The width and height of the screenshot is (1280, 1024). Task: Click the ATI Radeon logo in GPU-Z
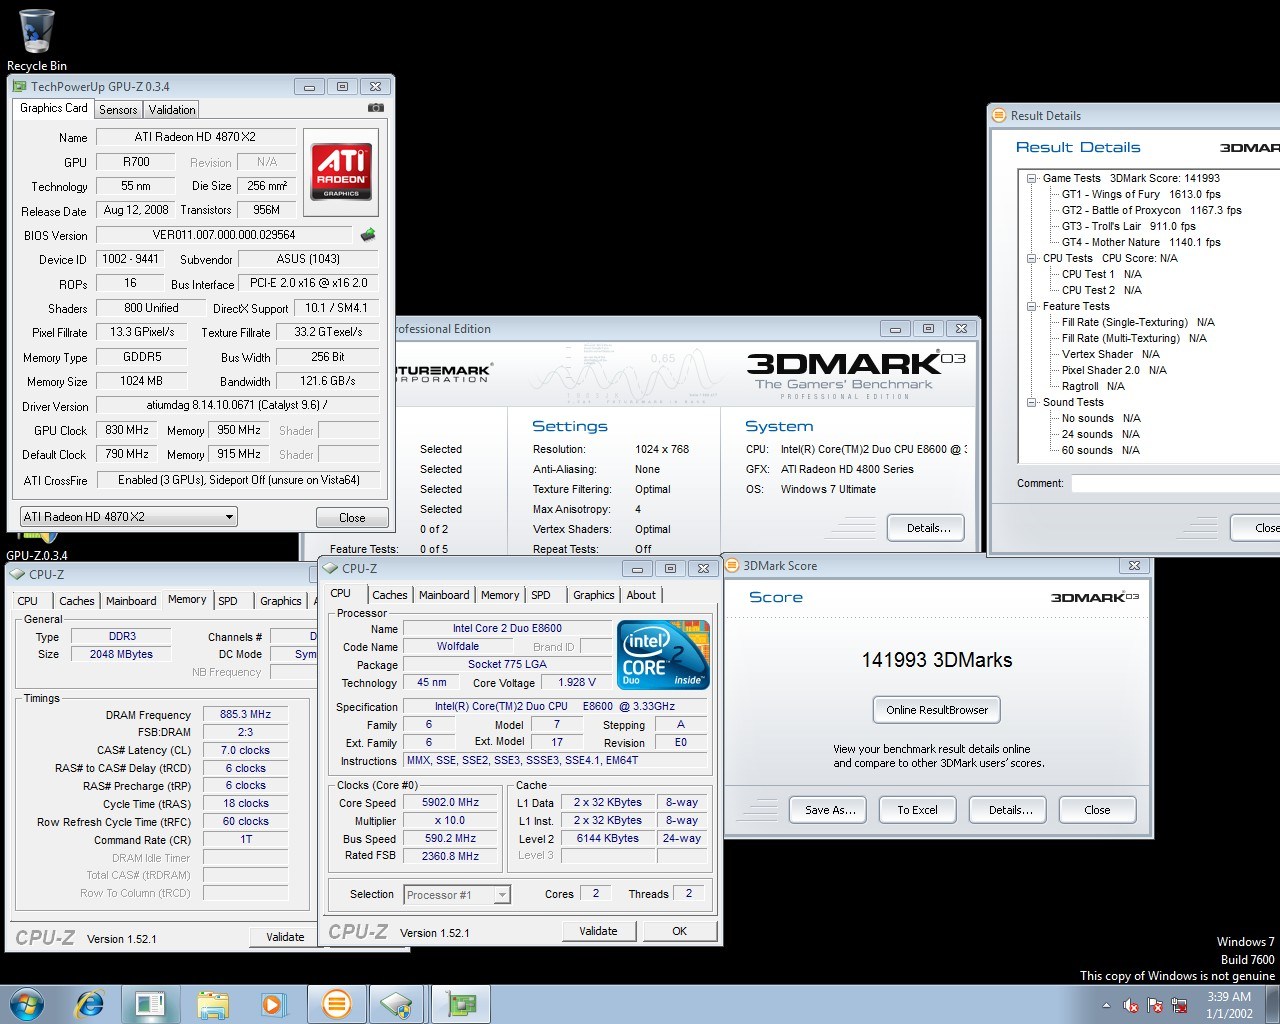[341, 172]
